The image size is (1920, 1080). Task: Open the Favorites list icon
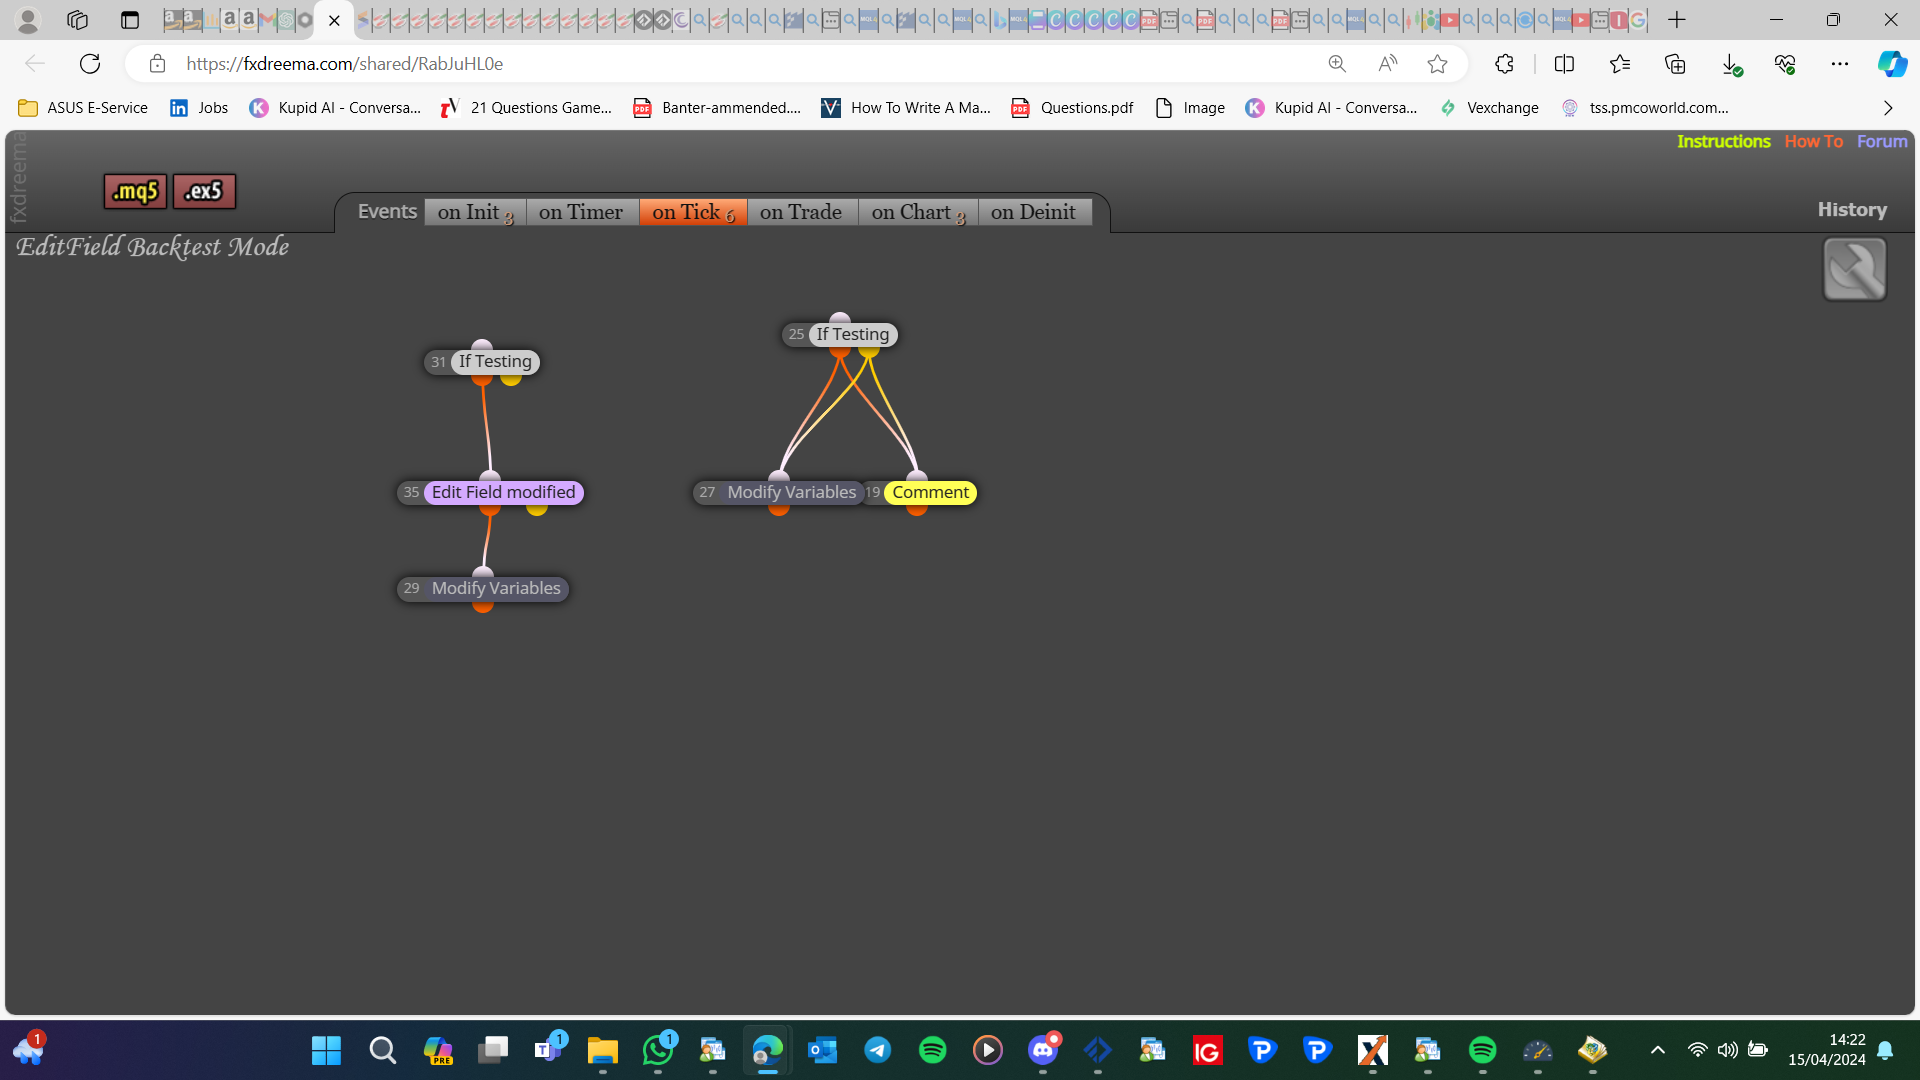pyautogui.click(x=1620, y=64)
